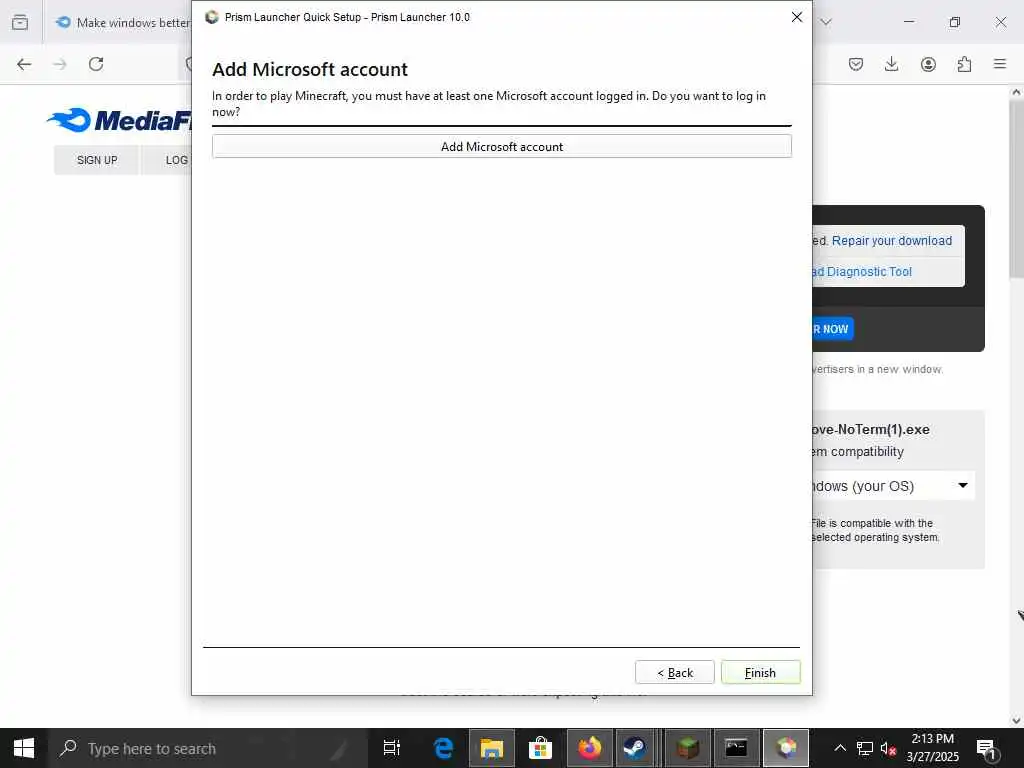Open the Minecraft block icon in taskbar
The height and width of the screenshot is (768, 1024).
pyautogui.click(x=688, y=748)
